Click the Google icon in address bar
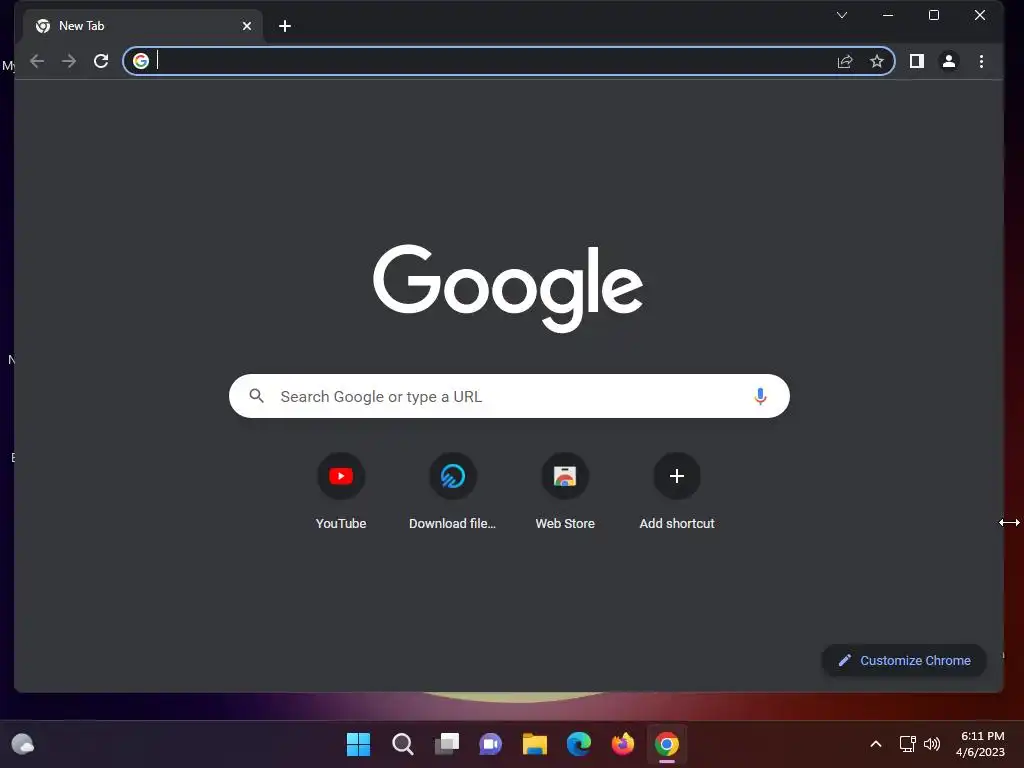The width and height of the screenshot is (1024, 768). [x=140, y=61]
